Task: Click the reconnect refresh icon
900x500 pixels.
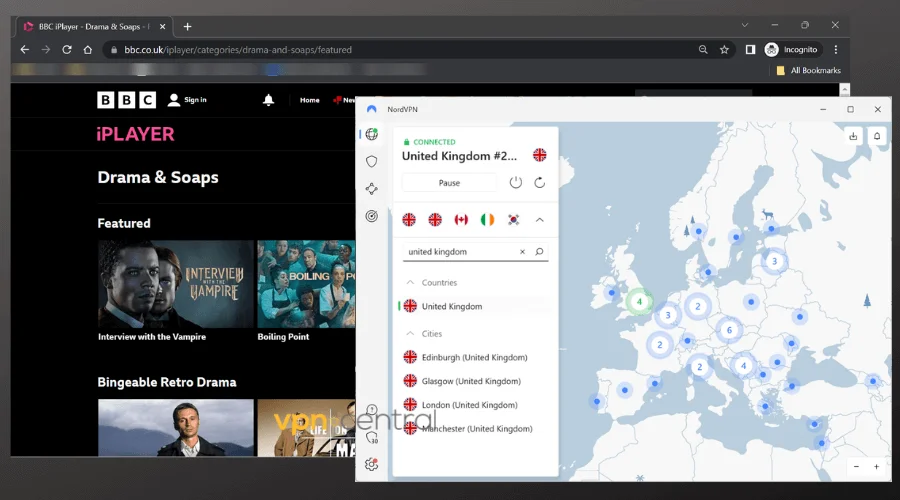Action: pos(540,183)
